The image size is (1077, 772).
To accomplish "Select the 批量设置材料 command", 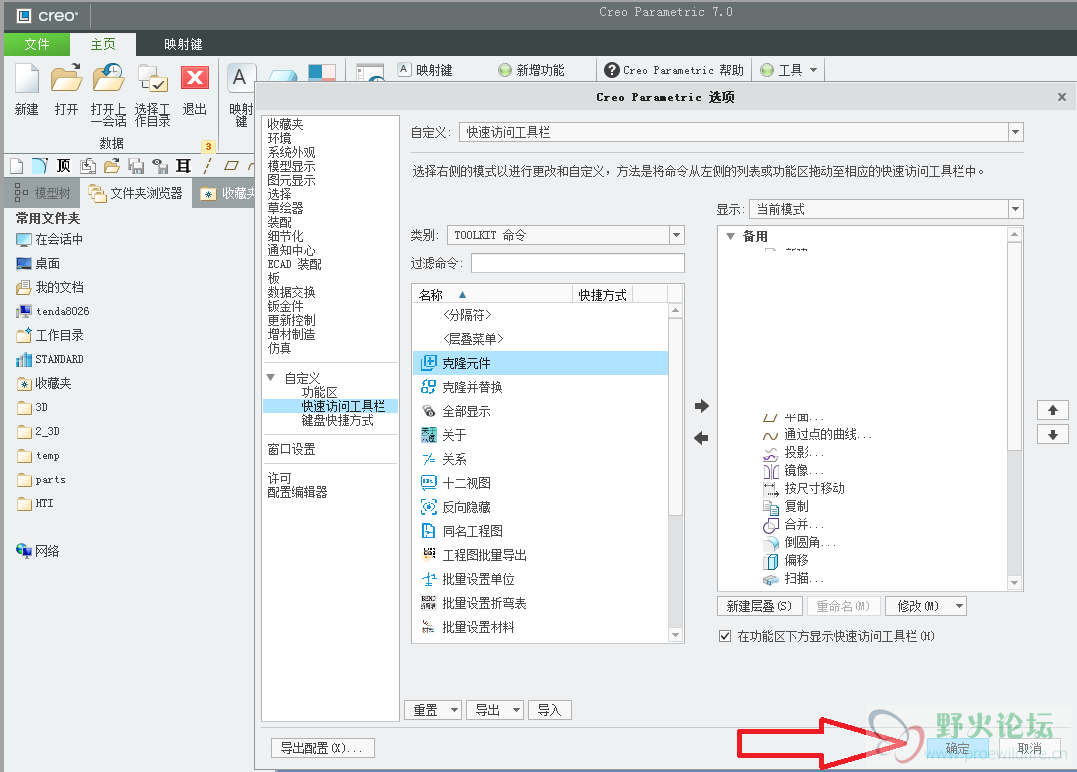I will coord(540,628).
